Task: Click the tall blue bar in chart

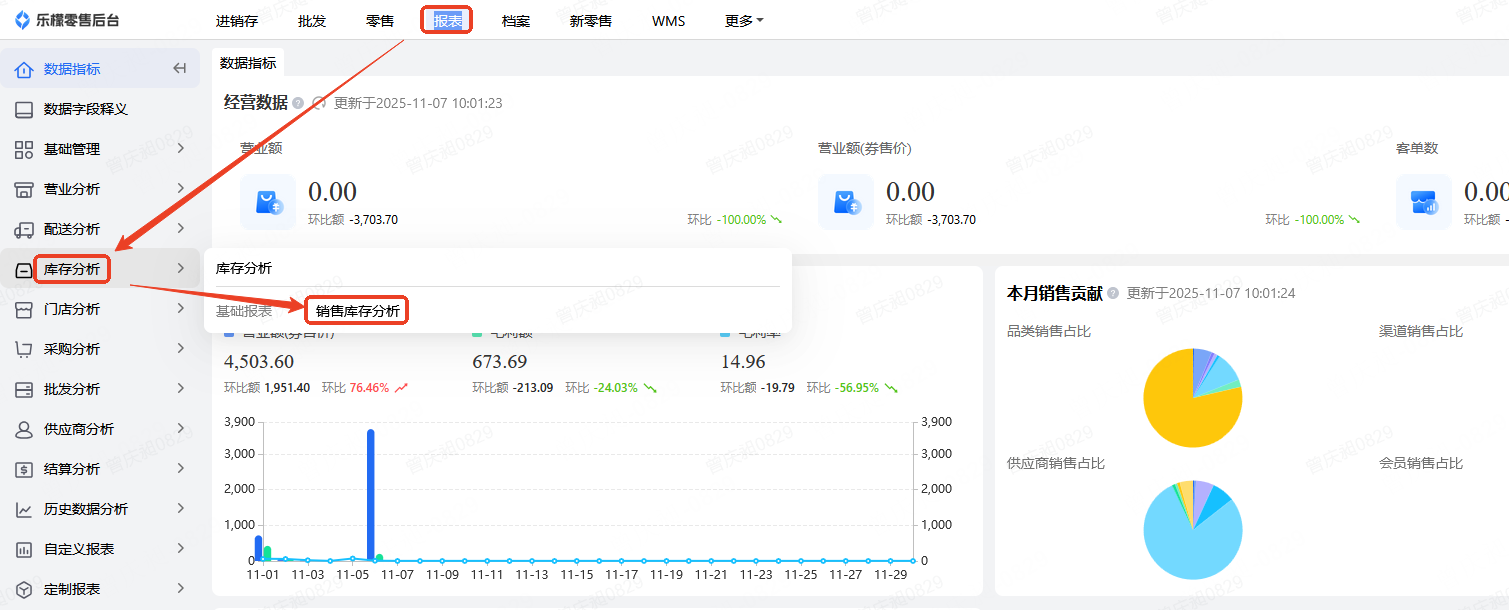Action: pyautogui.click(x=370, y=495)
